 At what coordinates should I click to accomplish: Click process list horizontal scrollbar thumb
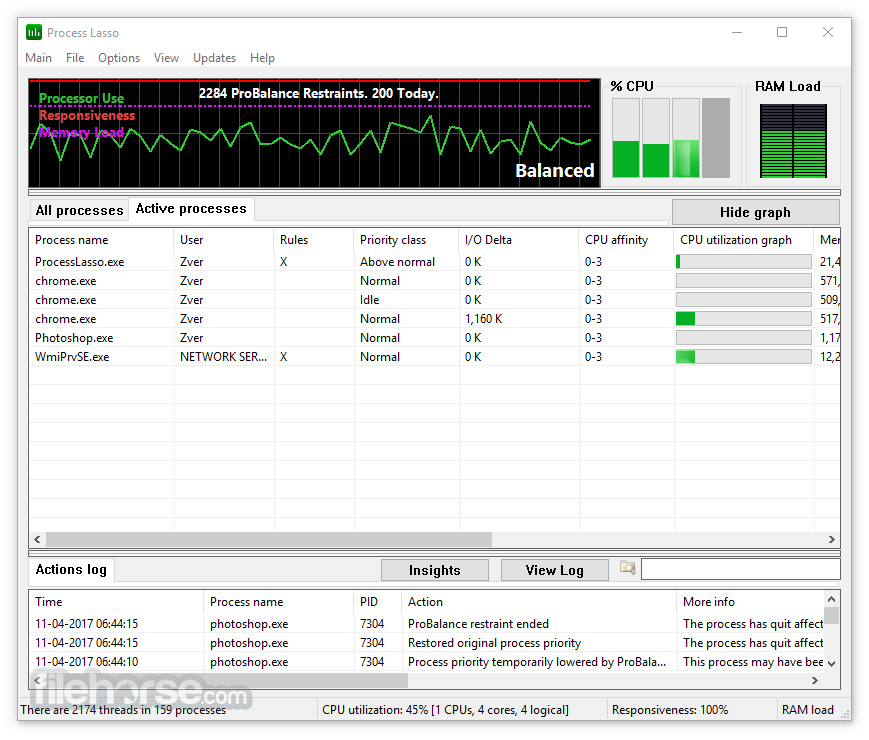(269, 539)
